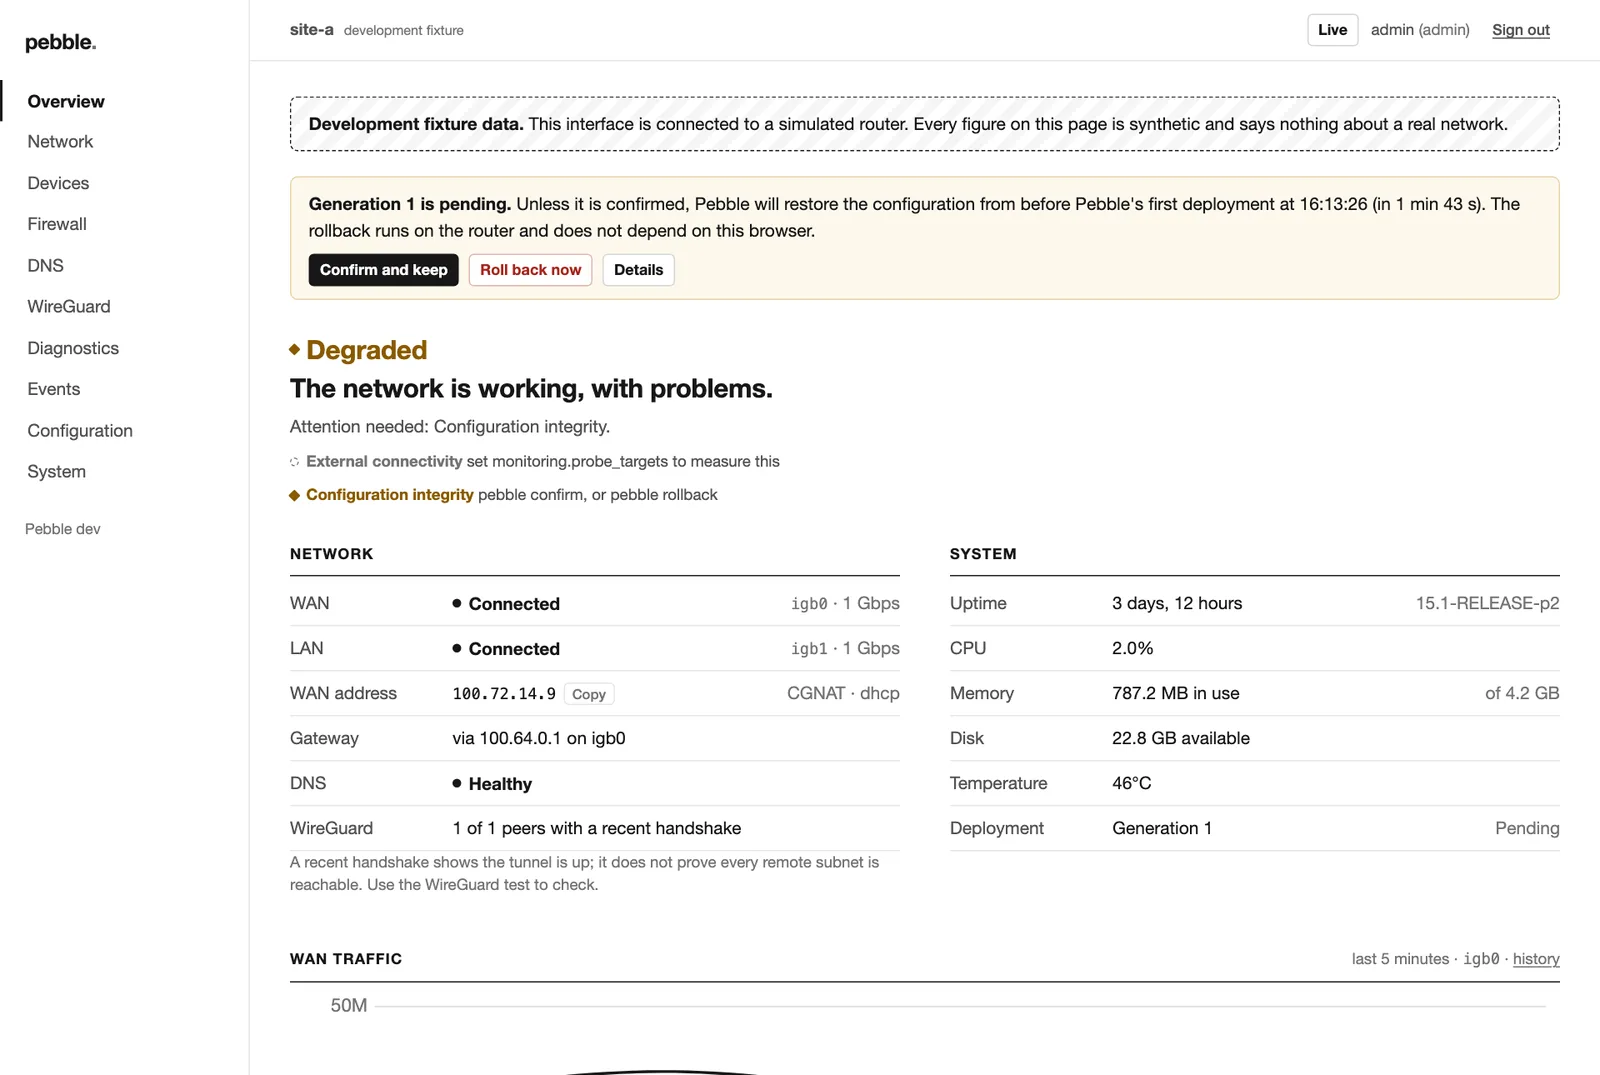Image resolution: width=1600 pixels, height=1075 pixels.
Task: Click the DNS Healthy status
Action: (492, 784)
